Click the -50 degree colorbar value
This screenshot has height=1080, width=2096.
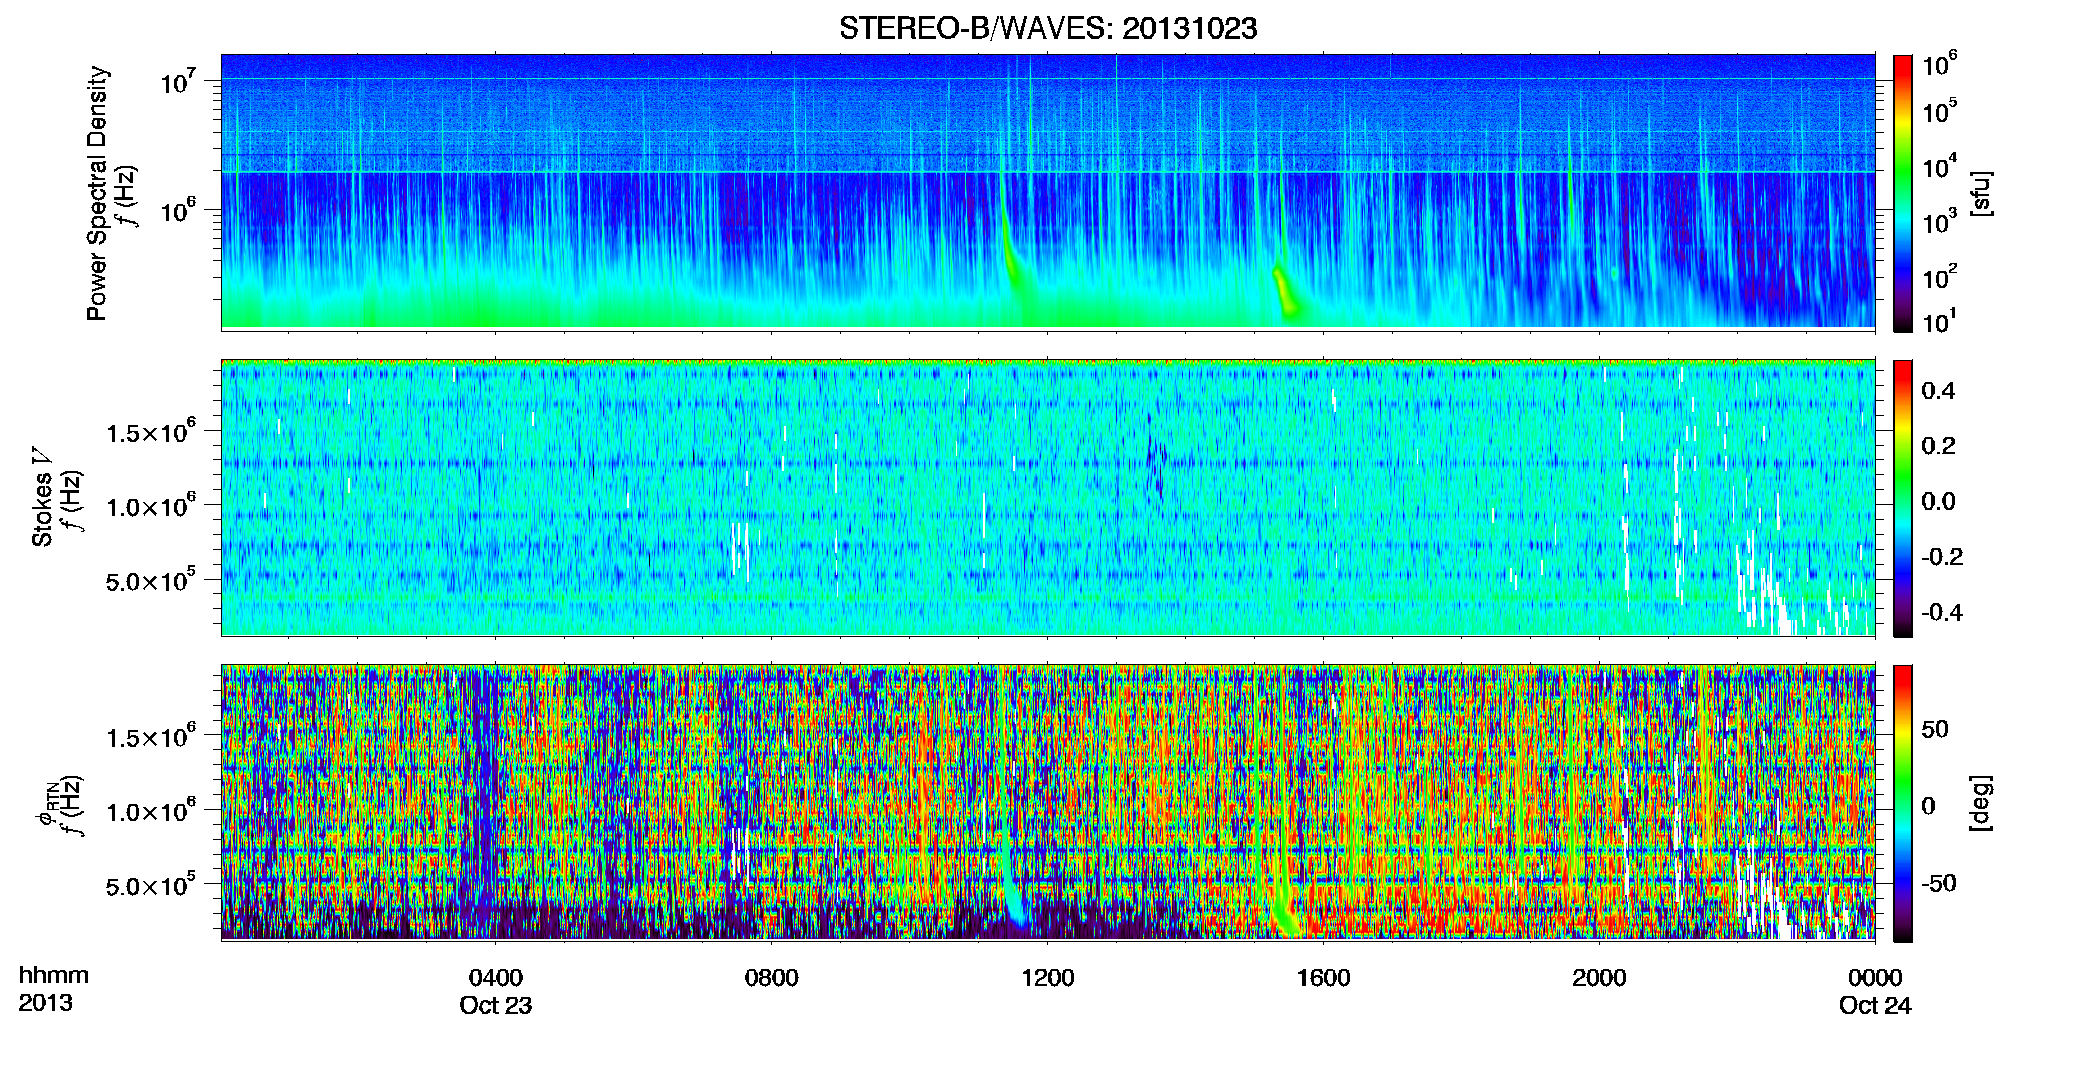point(1938,883)
